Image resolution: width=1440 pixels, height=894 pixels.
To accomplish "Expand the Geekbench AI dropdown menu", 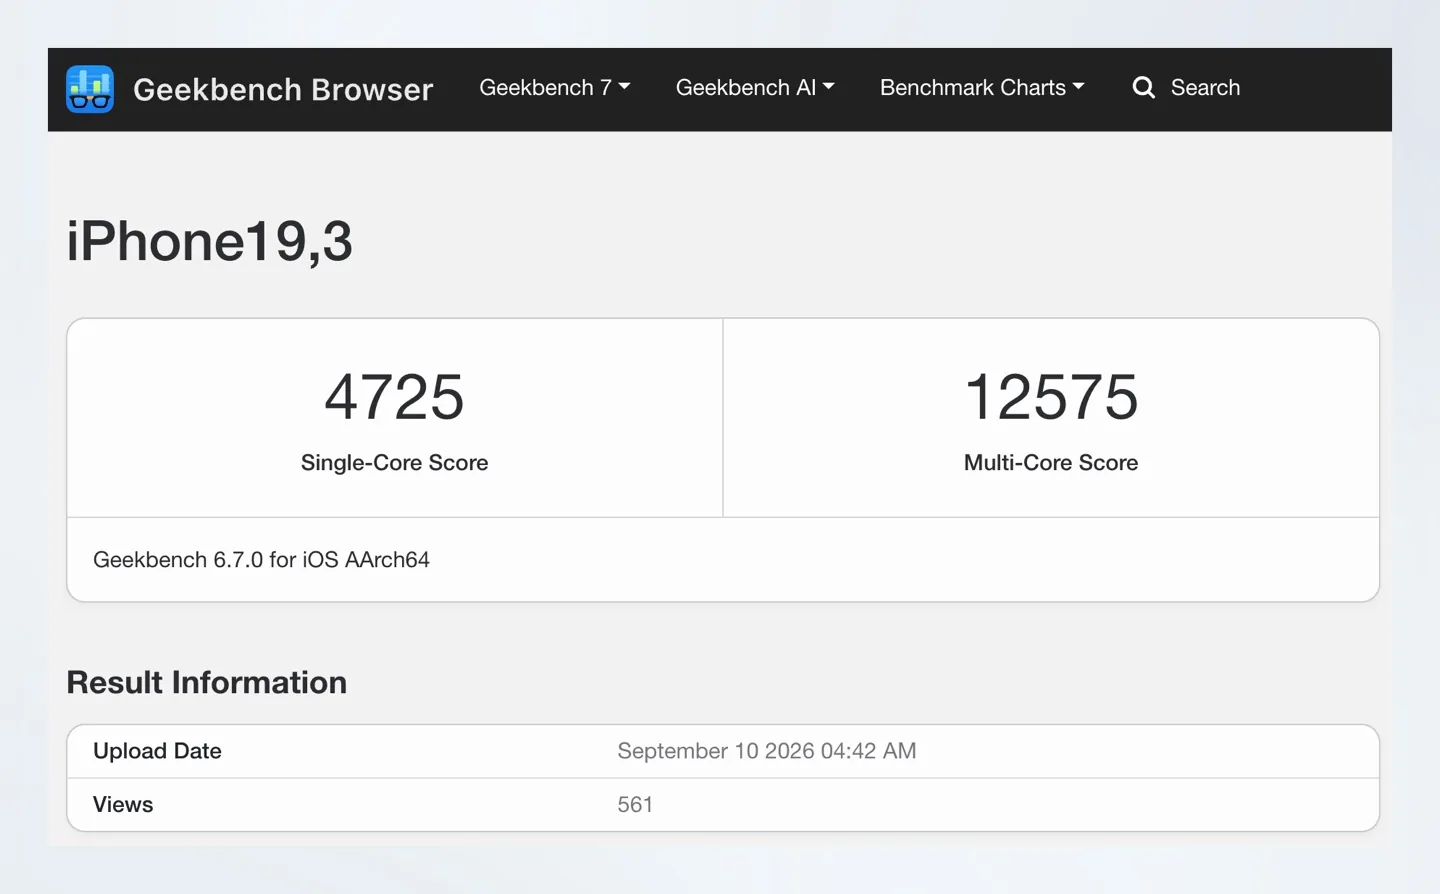I will pyautogui.click(x=755, y=88).
